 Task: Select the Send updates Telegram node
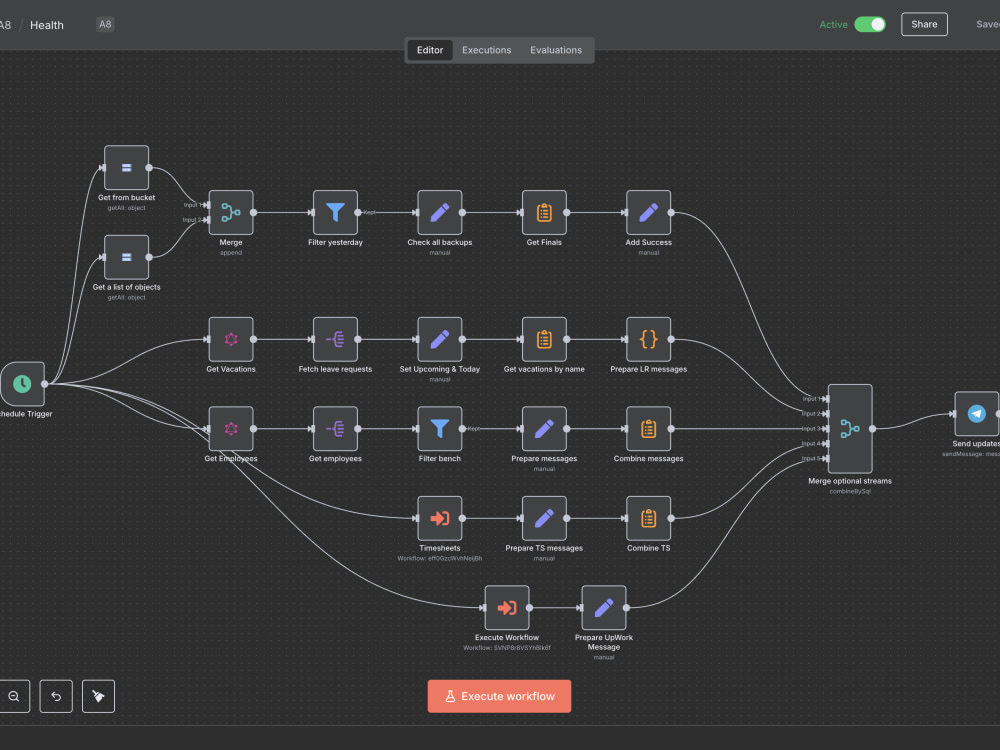pos(976,414)
